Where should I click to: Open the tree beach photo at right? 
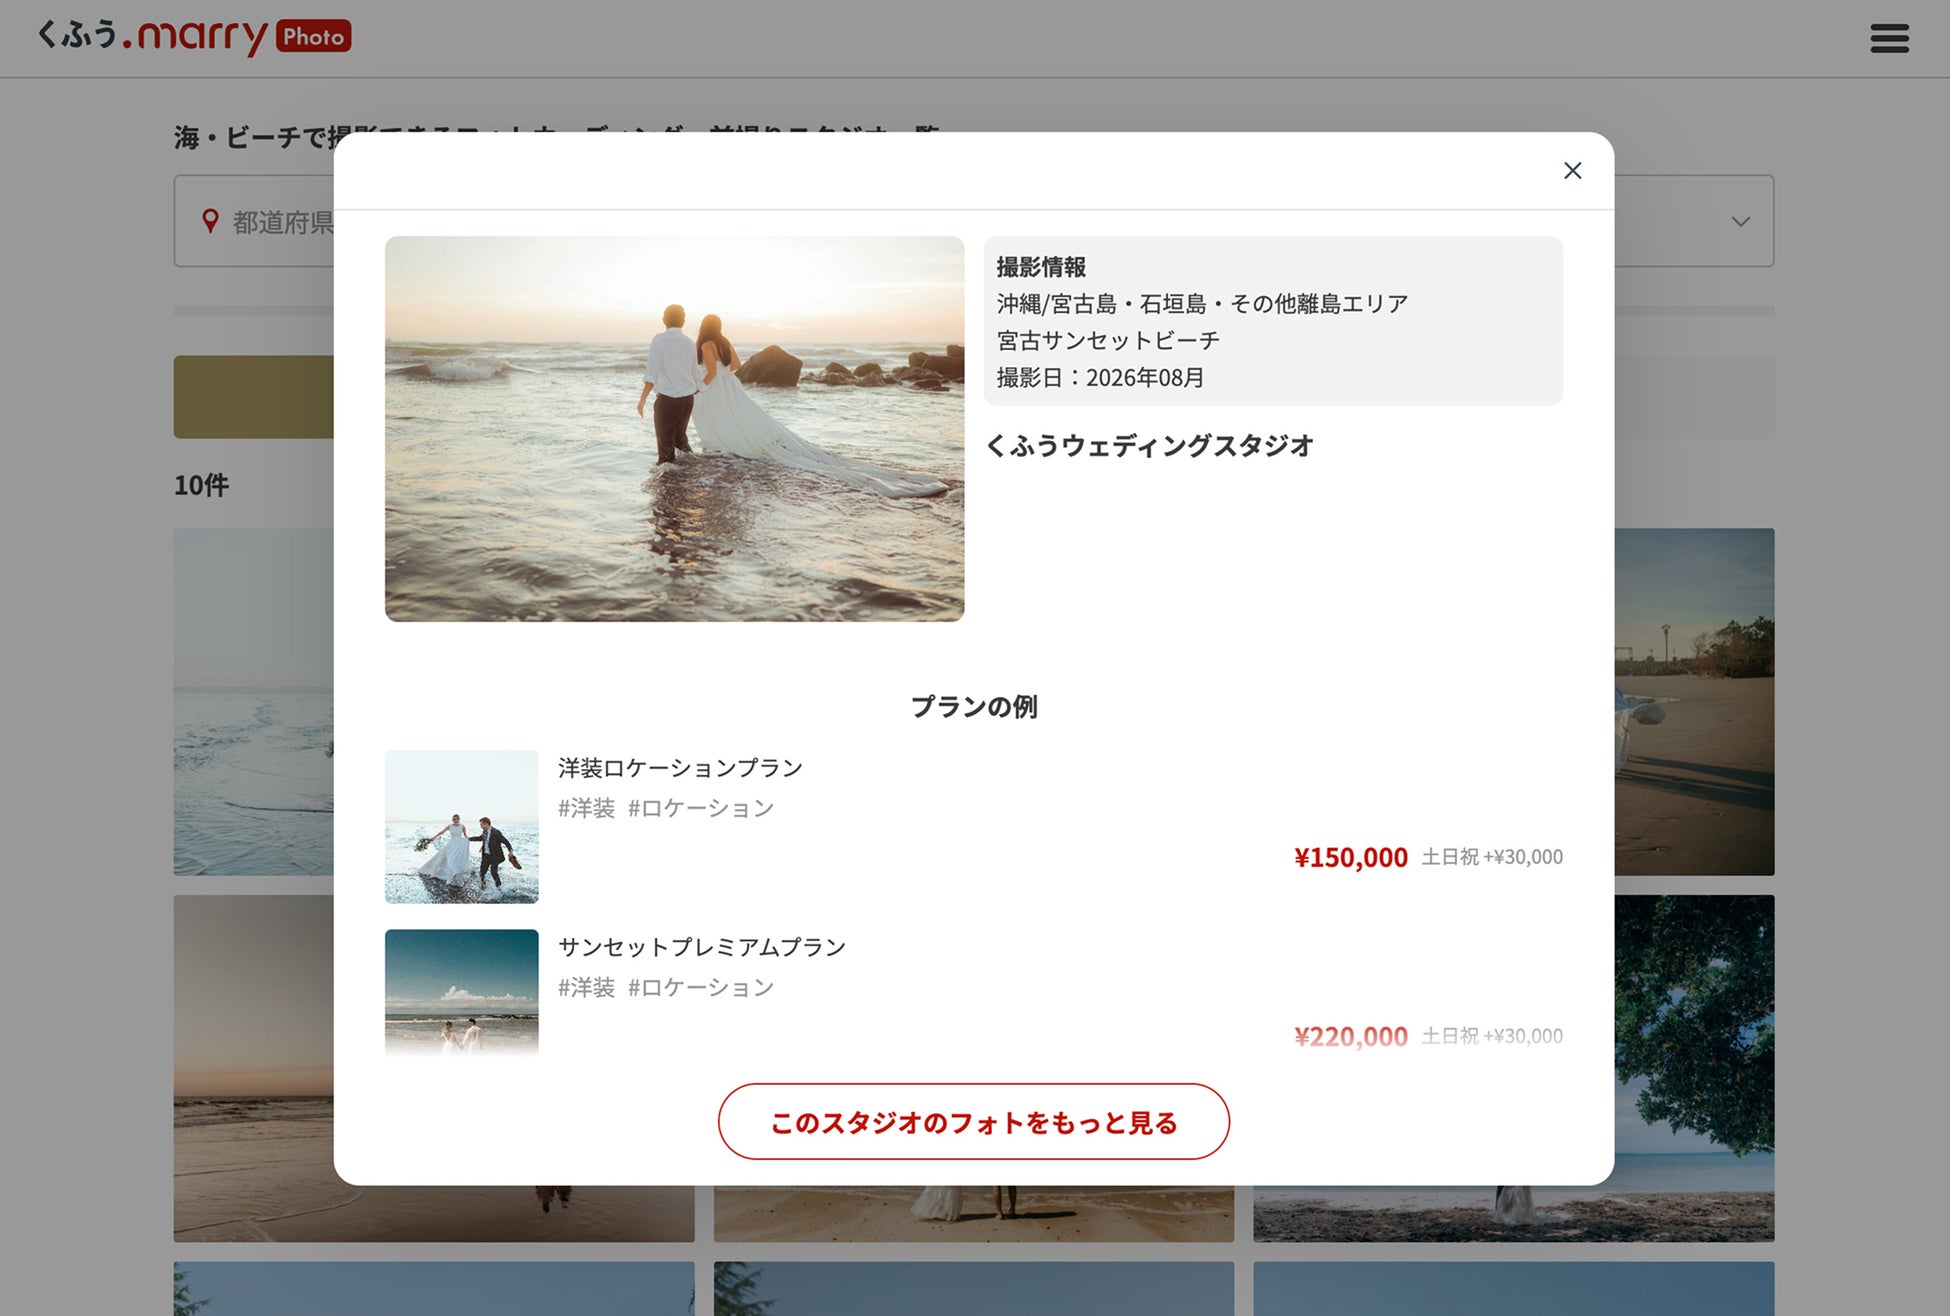click(1694, 1068)
